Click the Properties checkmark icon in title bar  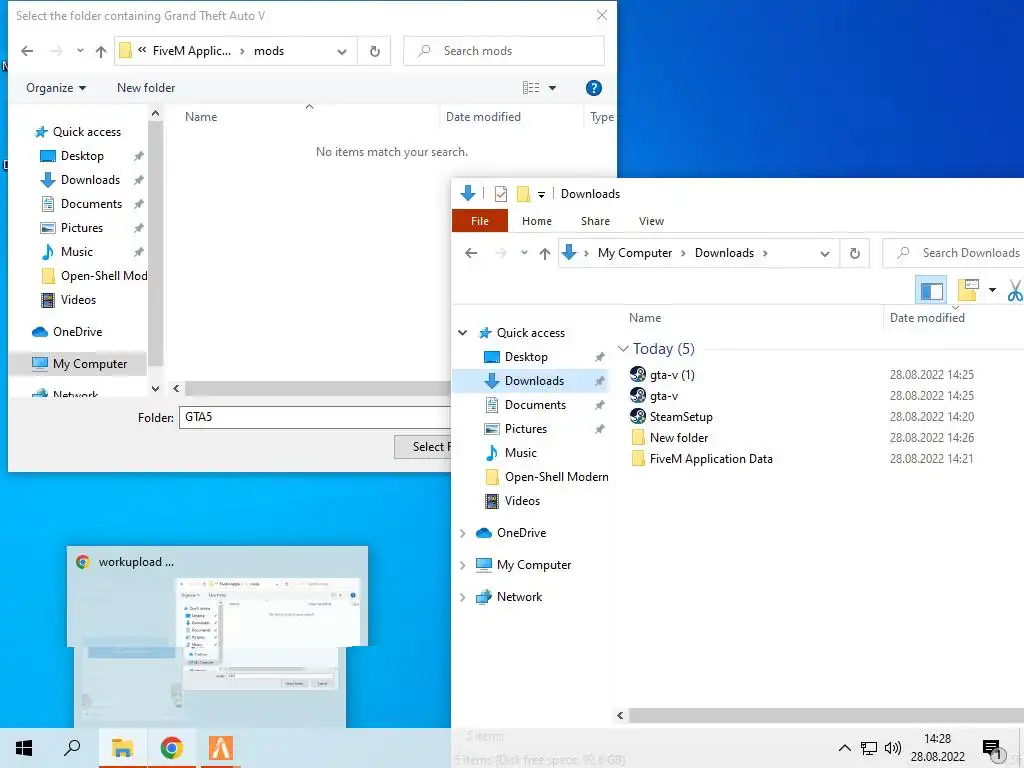tap(501, 194)
